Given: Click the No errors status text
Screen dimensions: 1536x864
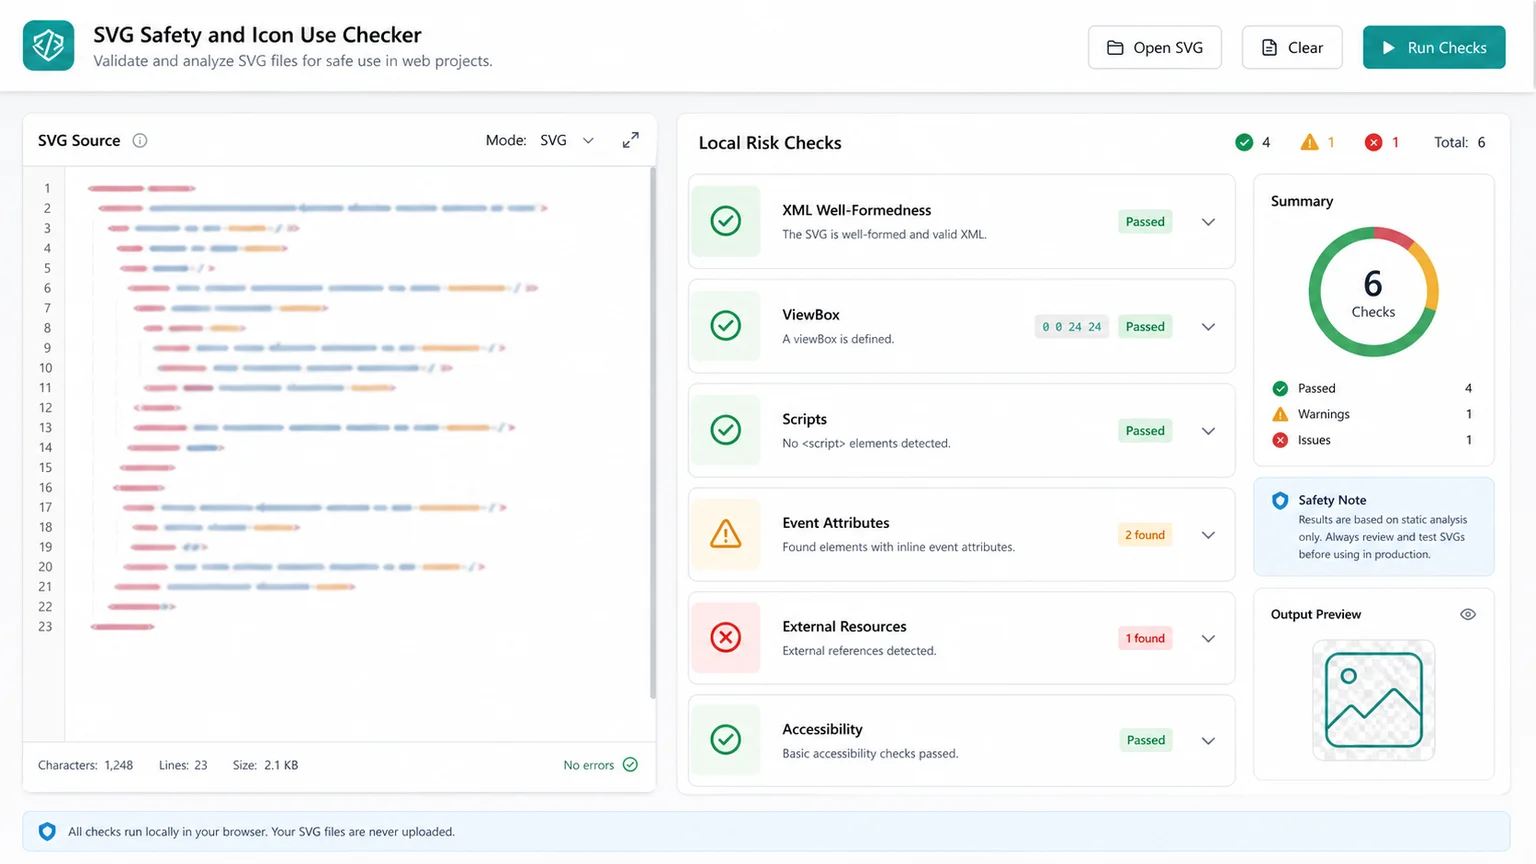Looking at the screenshot, I should pyautogui.click(x=588, y=765).
